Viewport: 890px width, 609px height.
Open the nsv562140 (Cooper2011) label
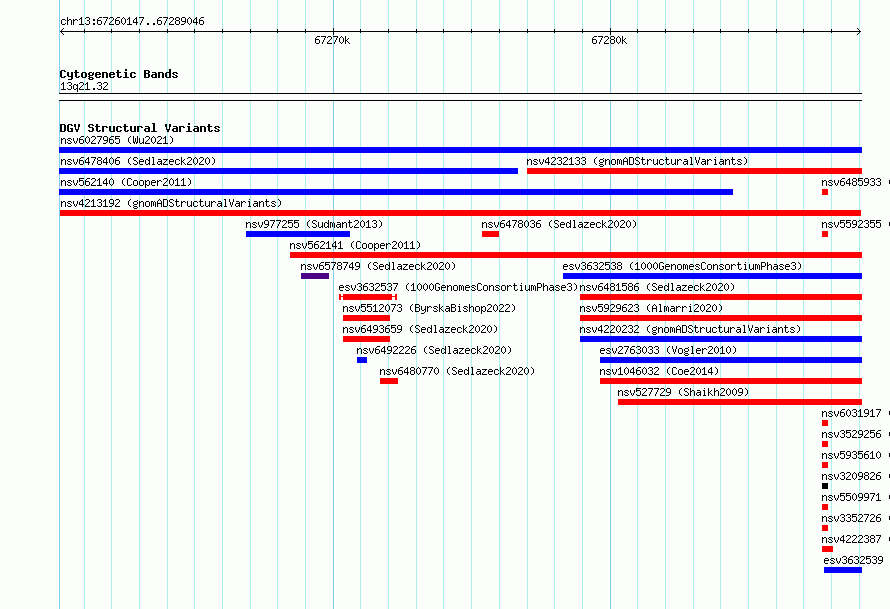point(126,182)
